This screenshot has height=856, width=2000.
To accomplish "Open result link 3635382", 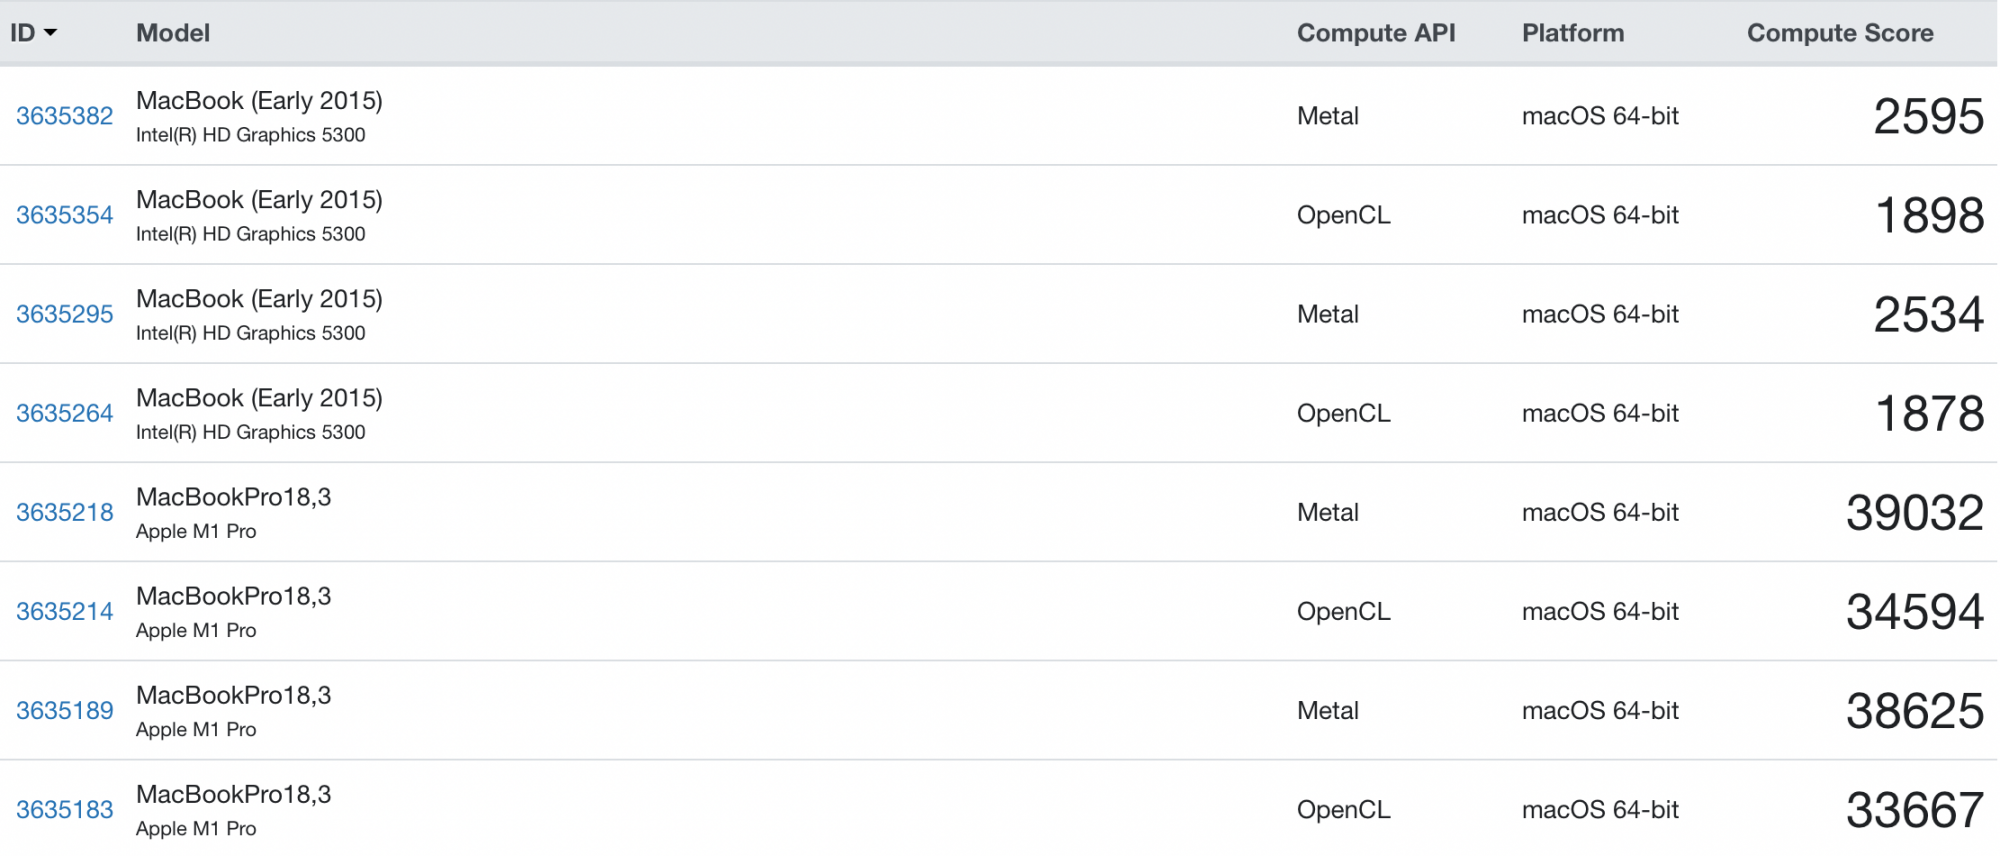I will [65, 116].
